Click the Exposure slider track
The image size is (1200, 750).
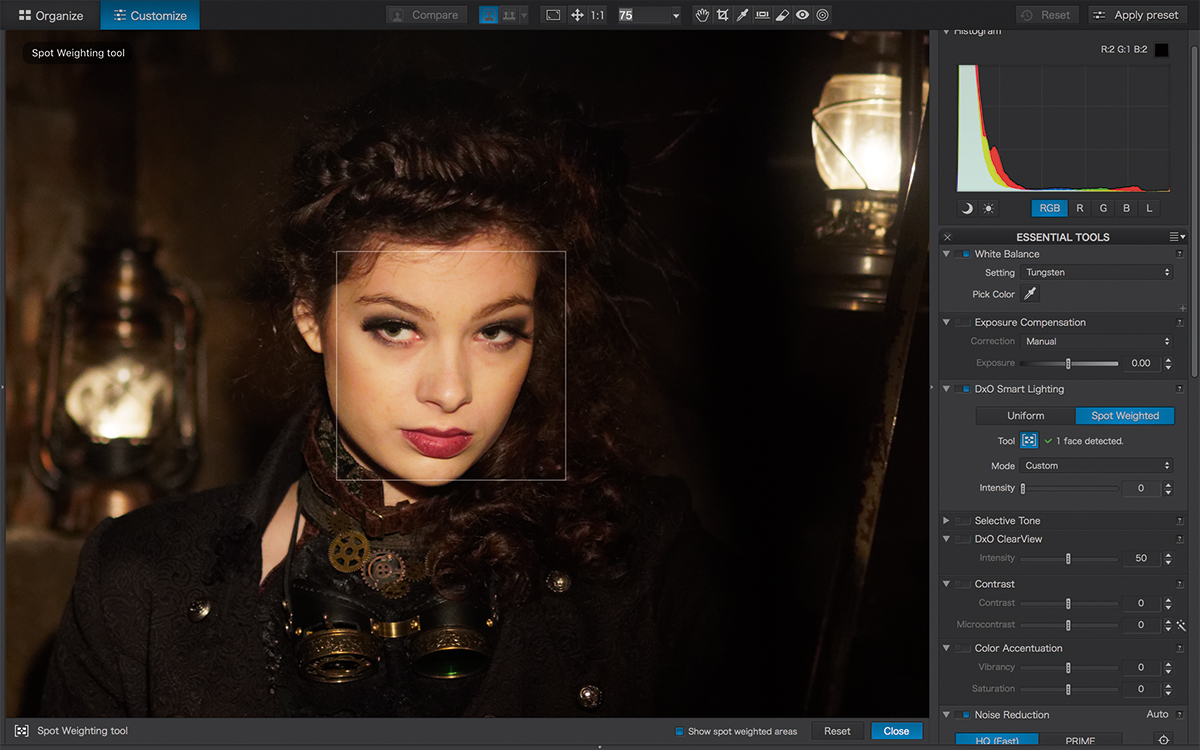pos(1069,363)
